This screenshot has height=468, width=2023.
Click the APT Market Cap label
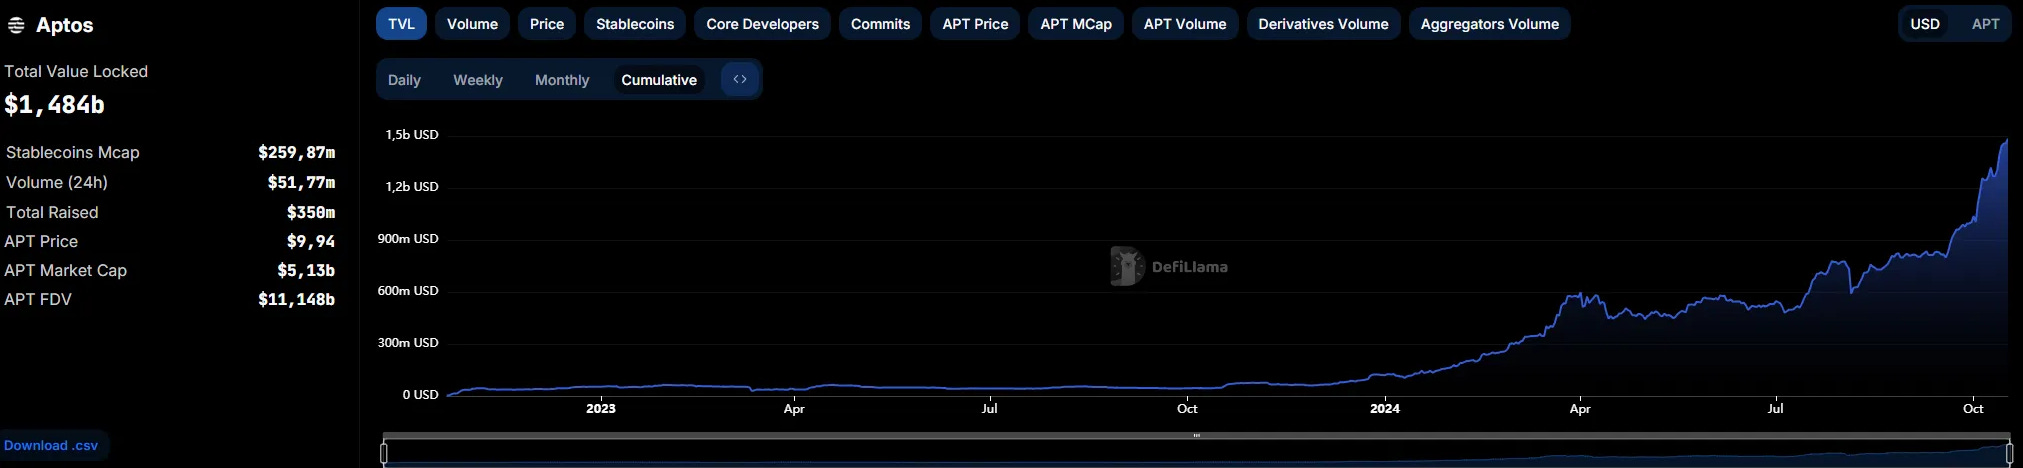point(65,270)
